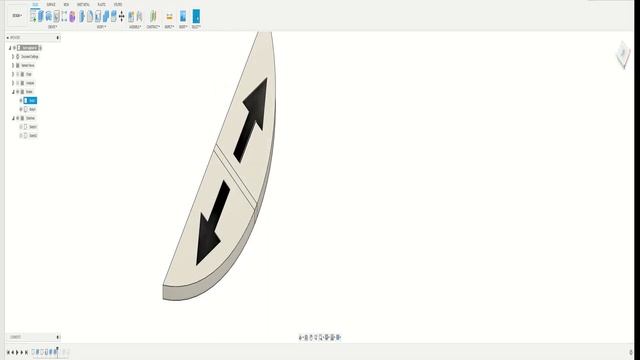Select the highlighted Body1 row
640x360 pixels.
(30, 100)
